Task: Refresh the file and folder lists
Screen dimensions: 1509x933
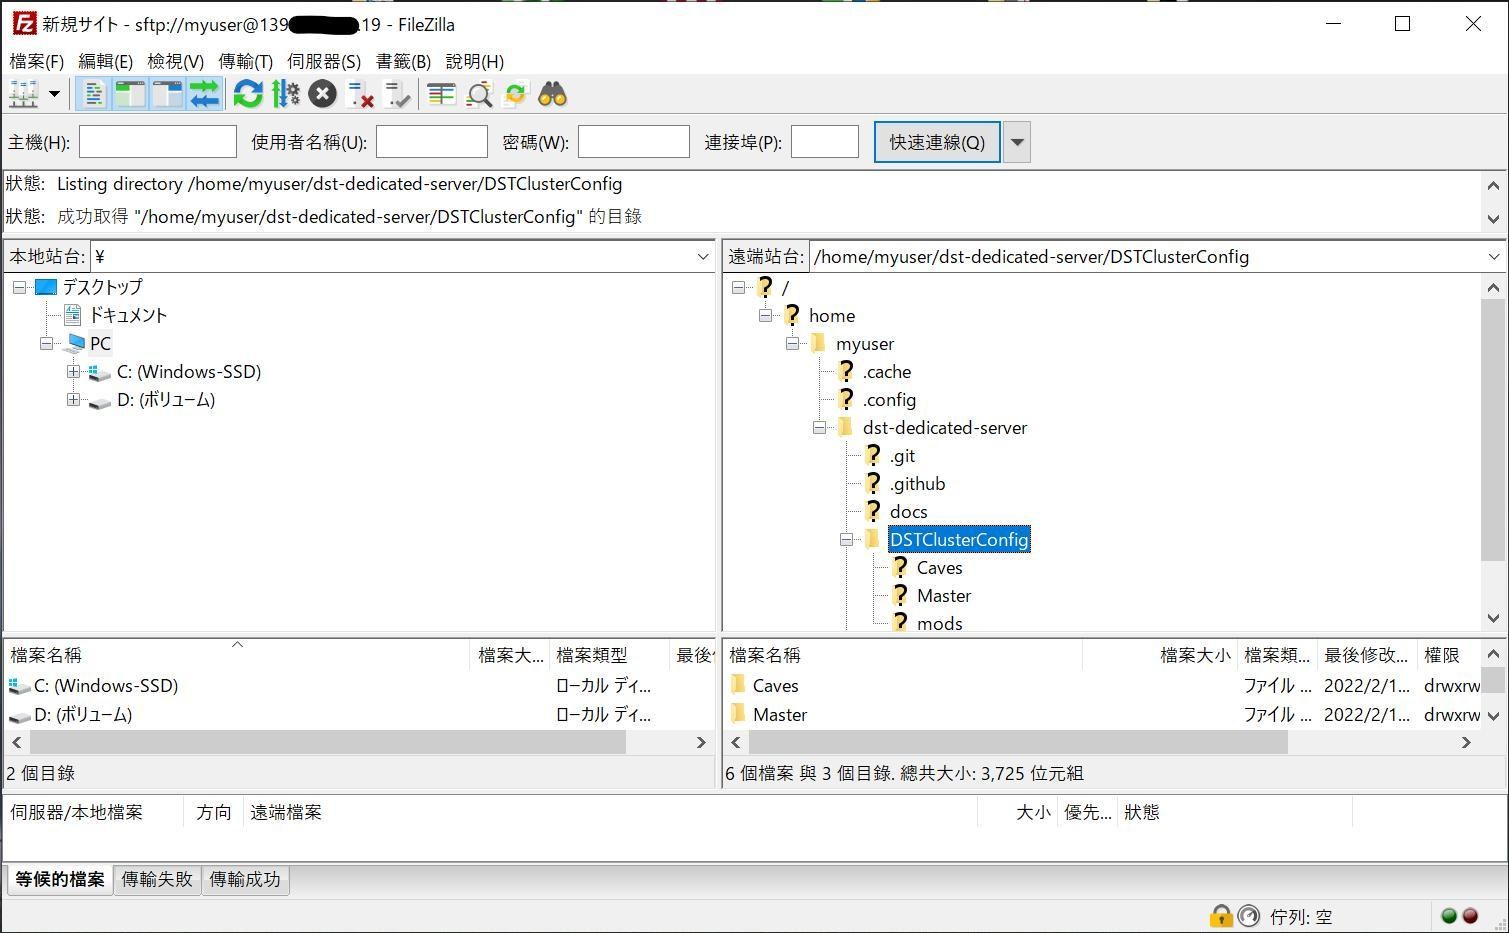Action: pyautogui.click(x=248, y=94)
